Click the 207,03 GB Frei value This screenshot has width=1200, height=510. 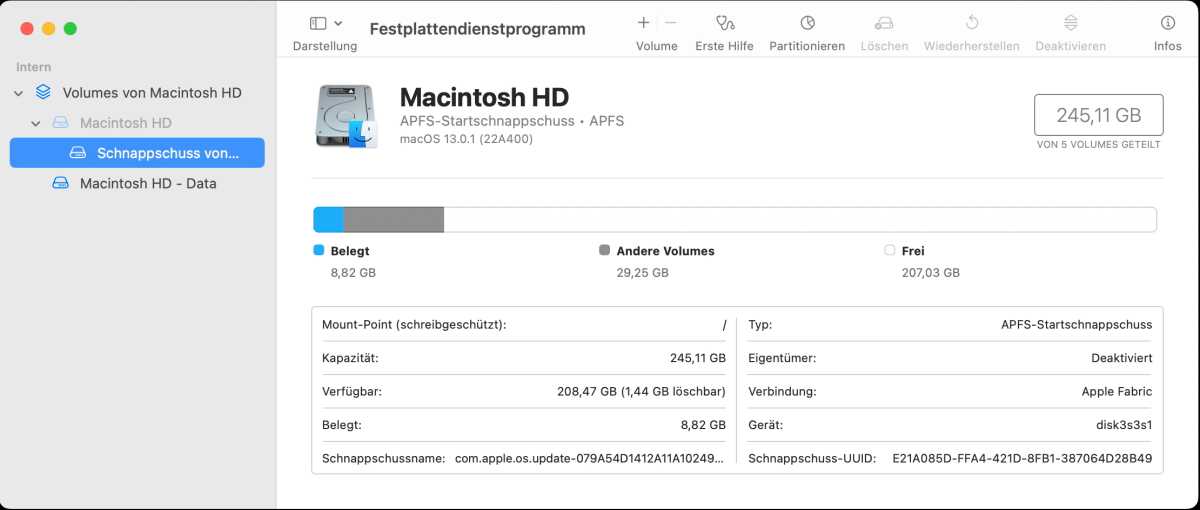coord(930,272)
